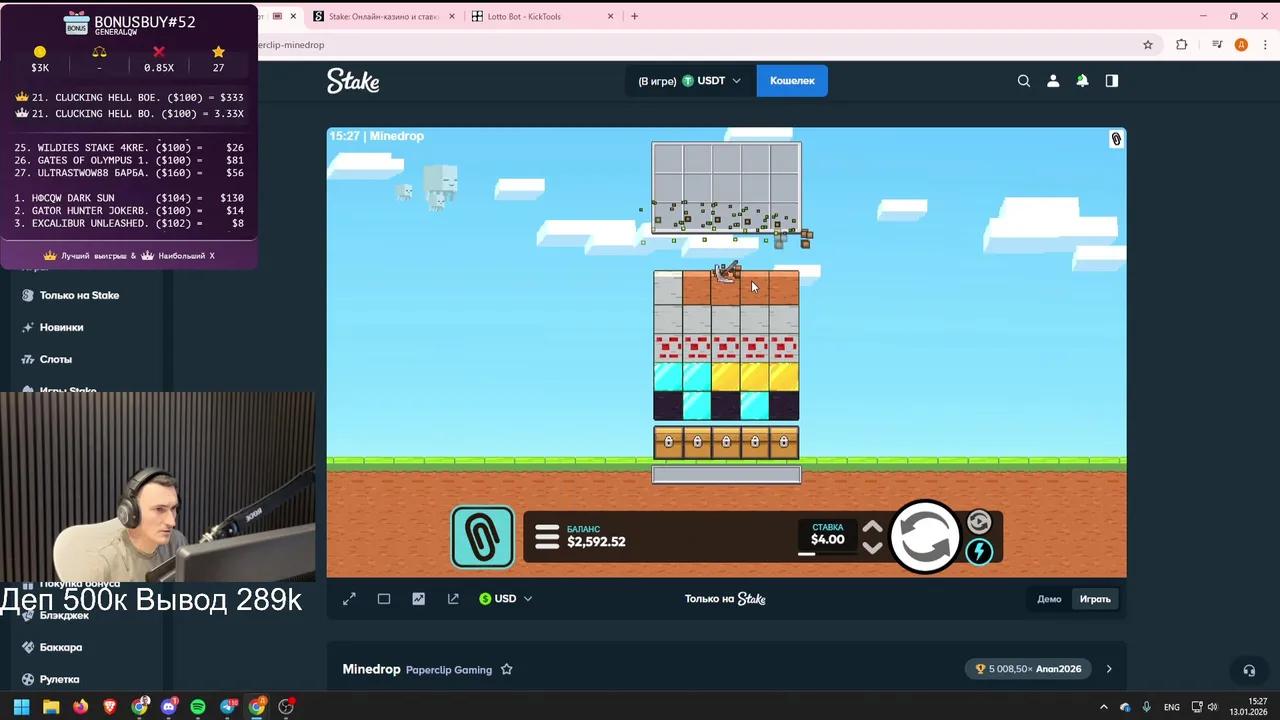Expand the Anan2026 big win details
The width and height of the screenshot is (1280, 720).
coord(1108,669)
